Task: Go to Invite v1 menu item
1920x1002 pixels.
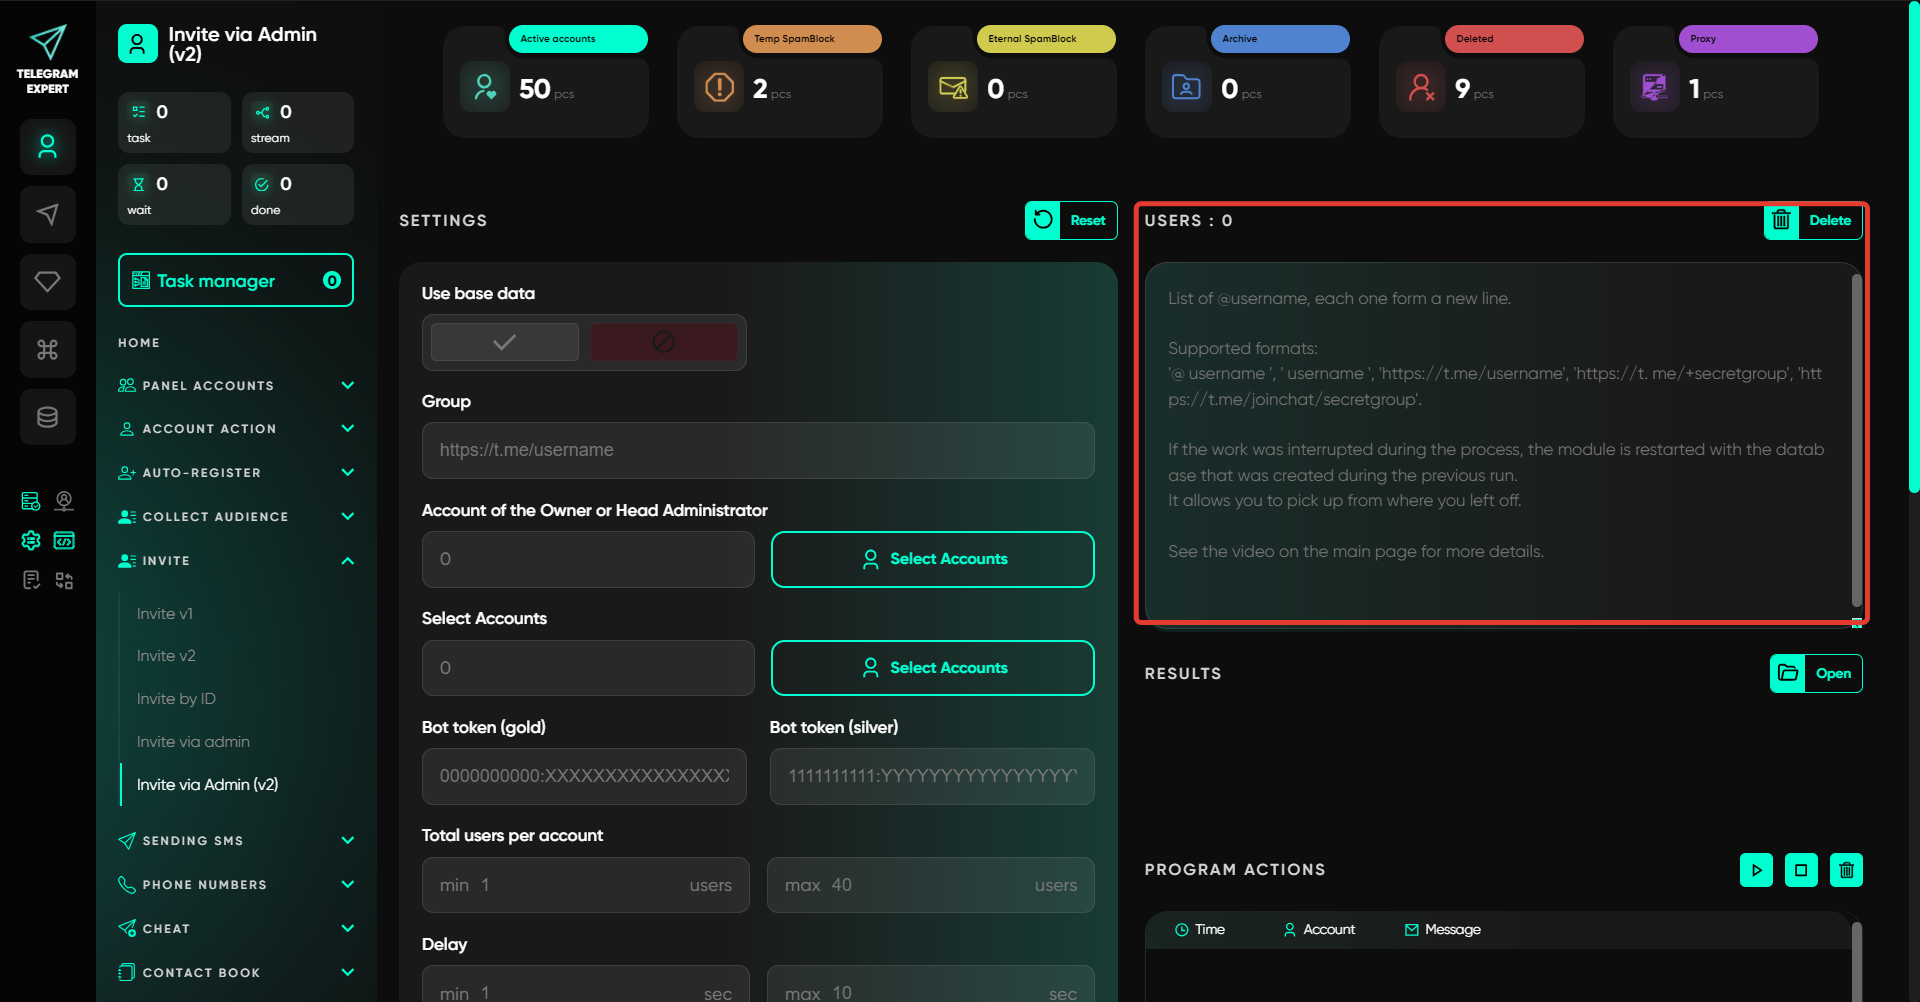Action: [165, 614]
